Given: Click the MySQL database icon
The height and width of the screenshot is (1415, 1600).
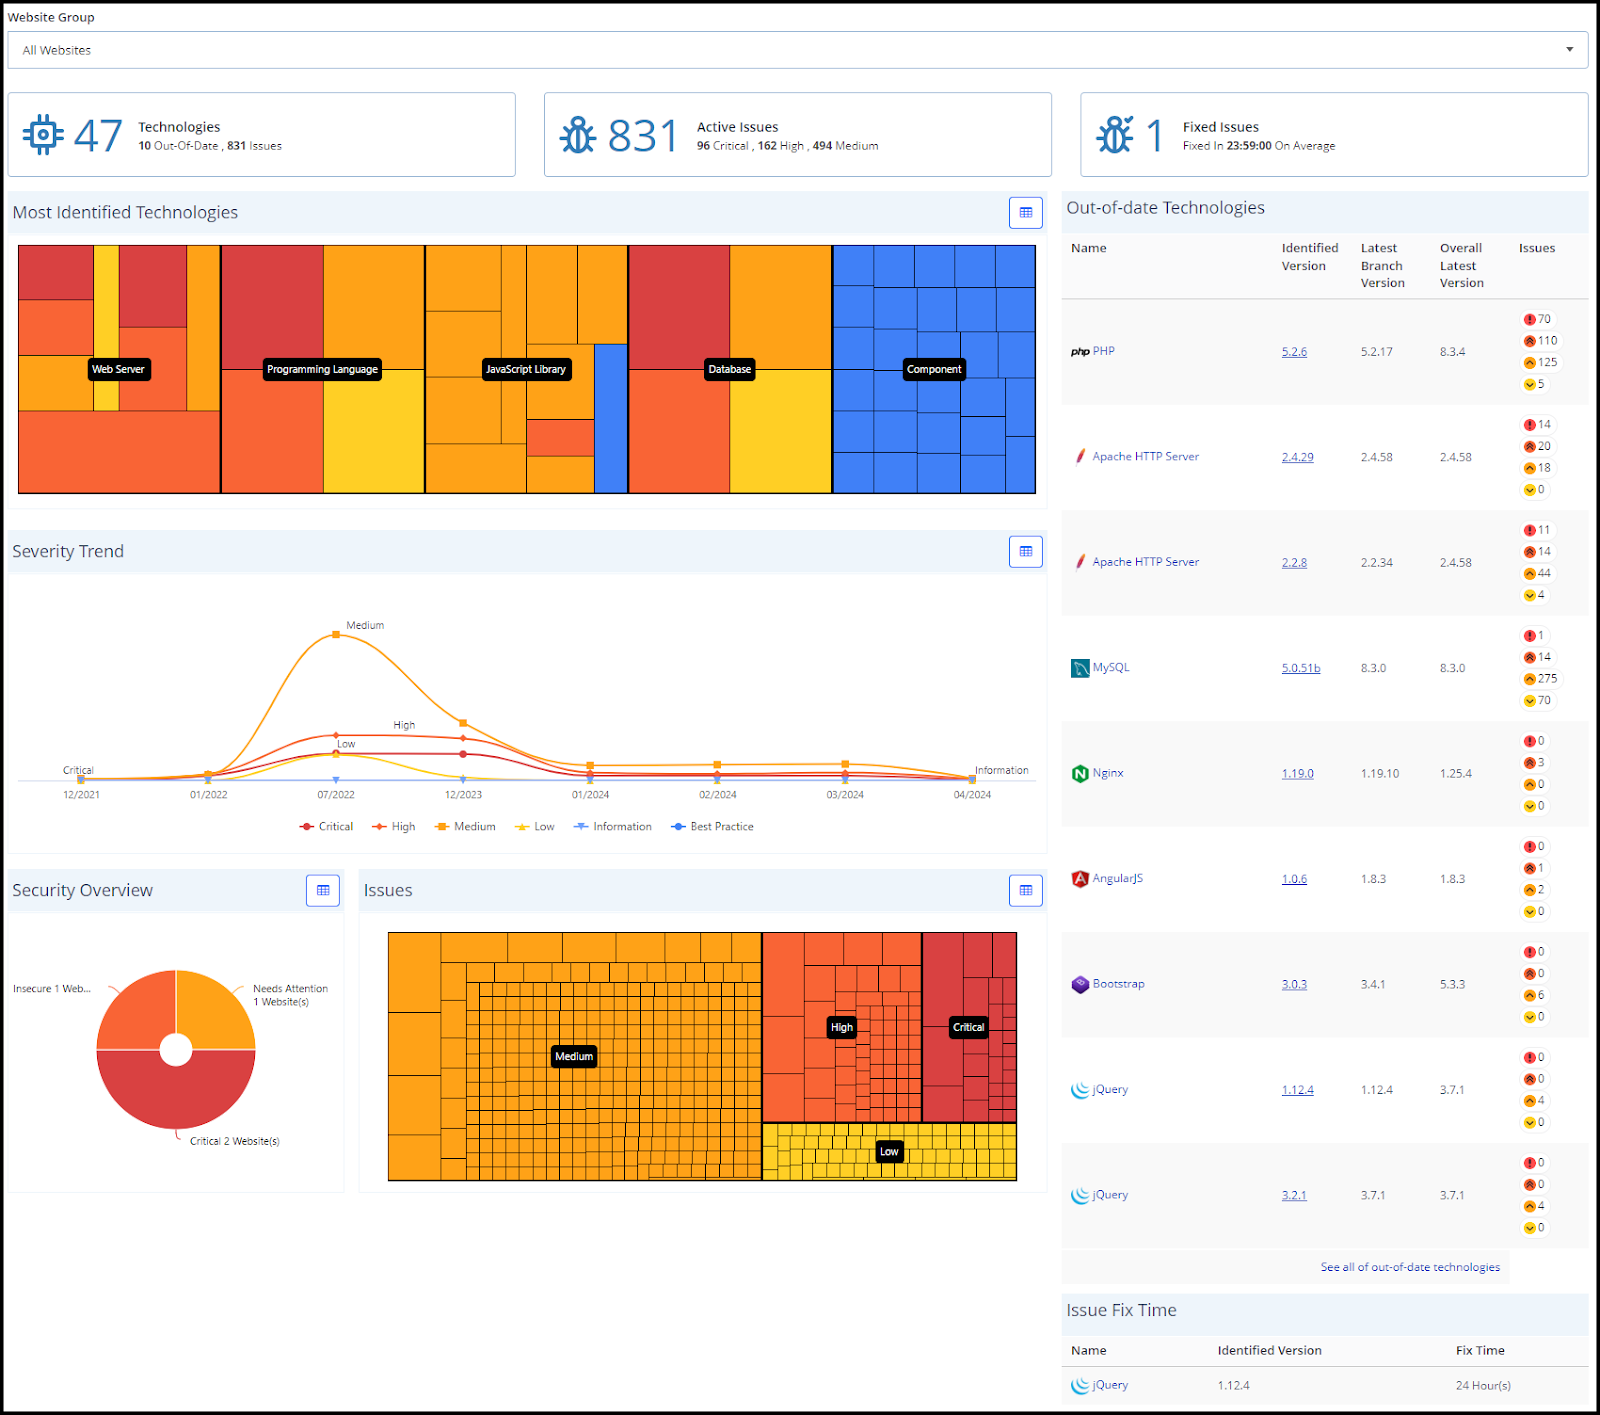Looking at the screenshot, I should (x=1078, y=667).
